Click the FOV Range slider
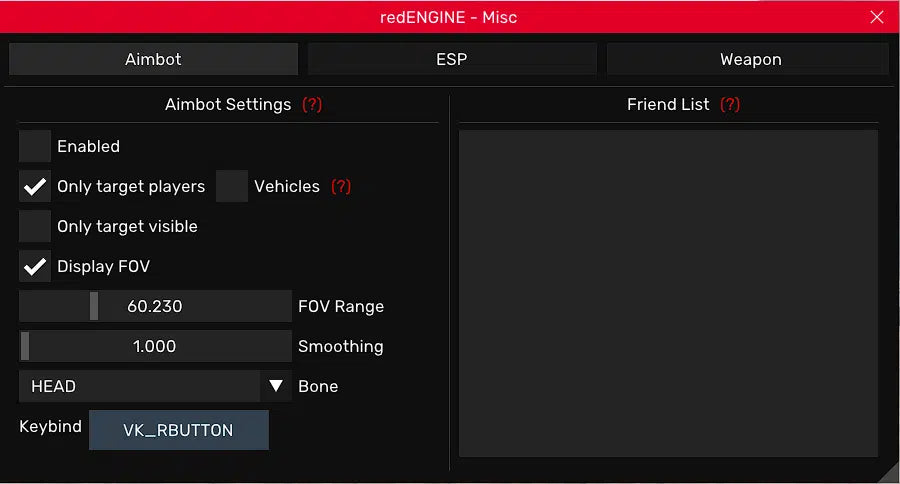900x484 pixels. click(x=155, y=306)
